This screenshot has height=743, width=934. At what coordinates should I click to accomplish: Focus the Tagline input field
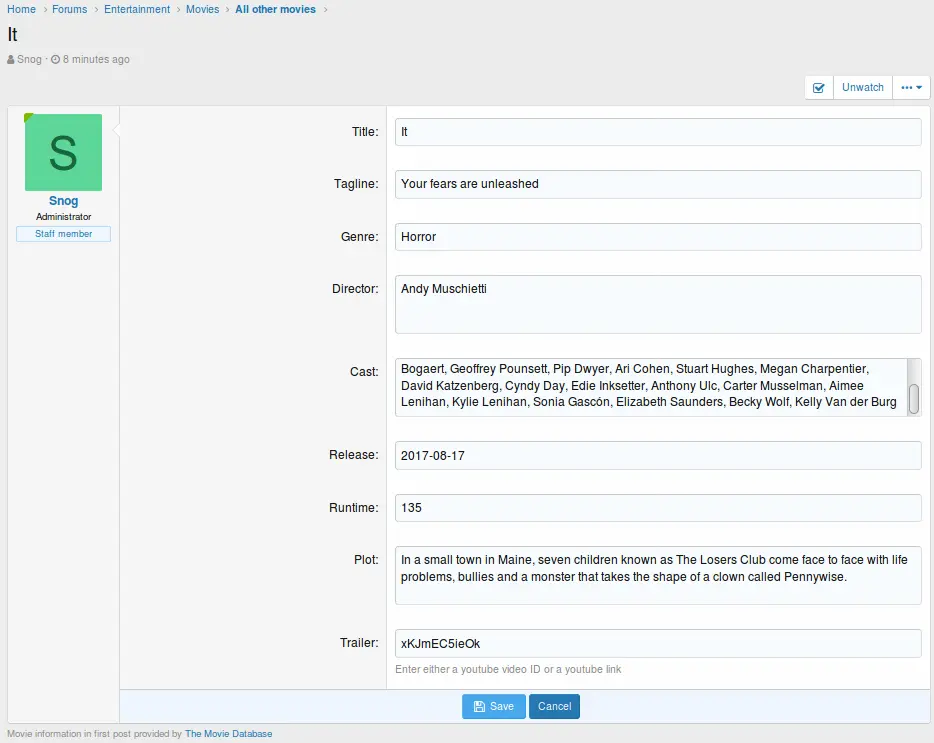[657, 184]
